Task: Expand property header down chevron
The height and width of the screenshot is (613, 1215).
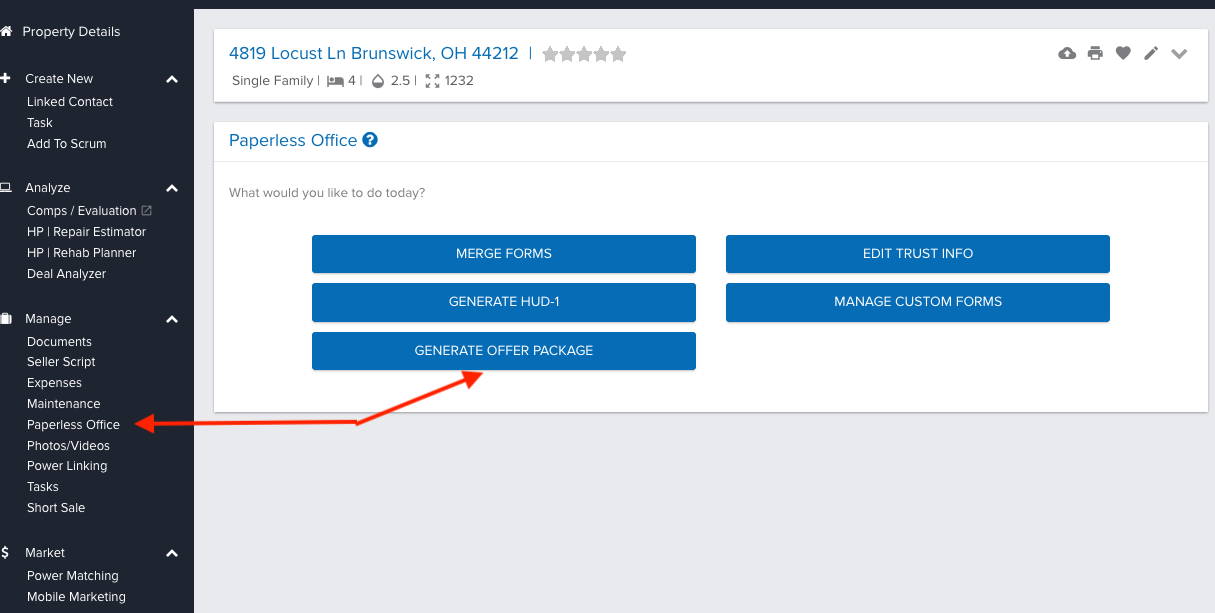Action: [x=1179, y=54]
